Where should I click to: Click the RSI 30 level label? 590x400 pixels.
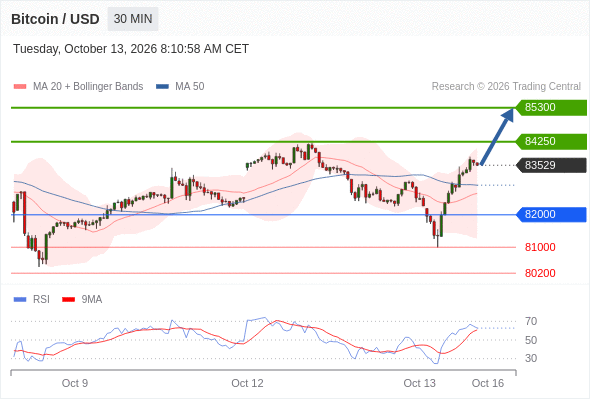(x=531, y=358)
